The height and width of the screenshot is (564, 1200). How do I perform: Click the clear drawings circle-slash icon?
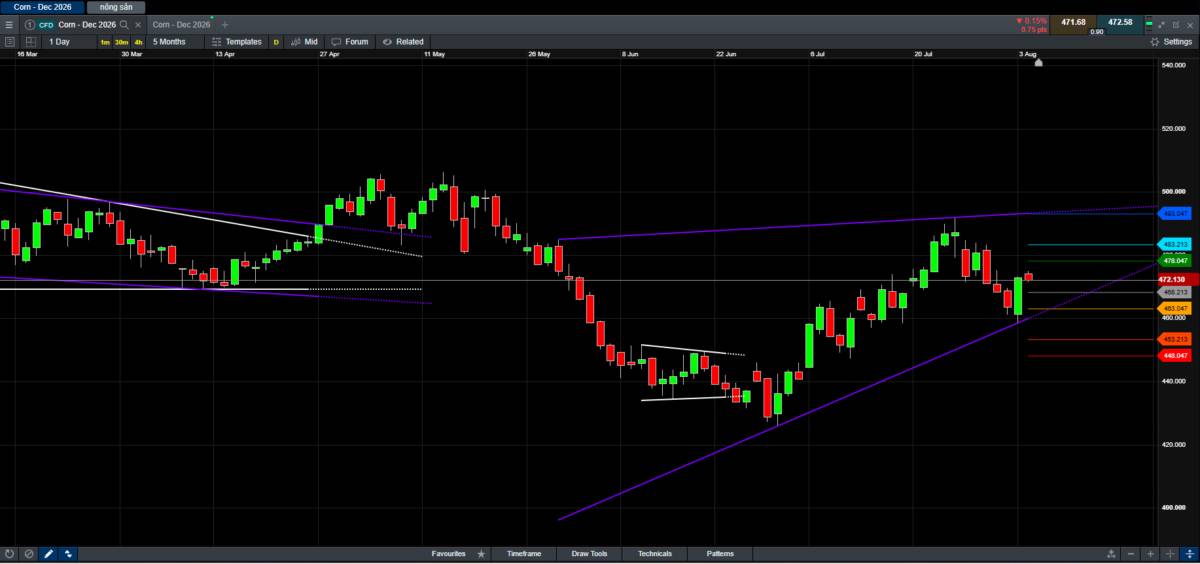click(x=29, y=553)
